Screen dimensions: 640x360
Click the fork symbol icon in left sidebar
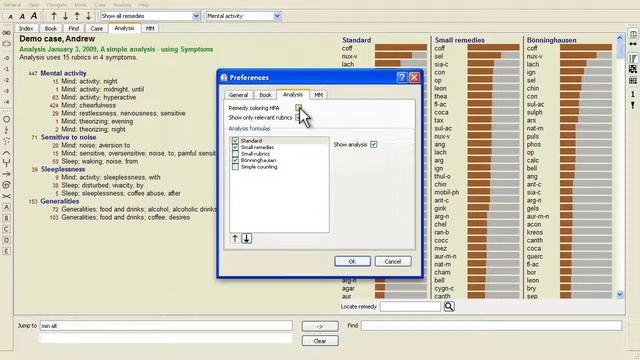coord(7,163)
